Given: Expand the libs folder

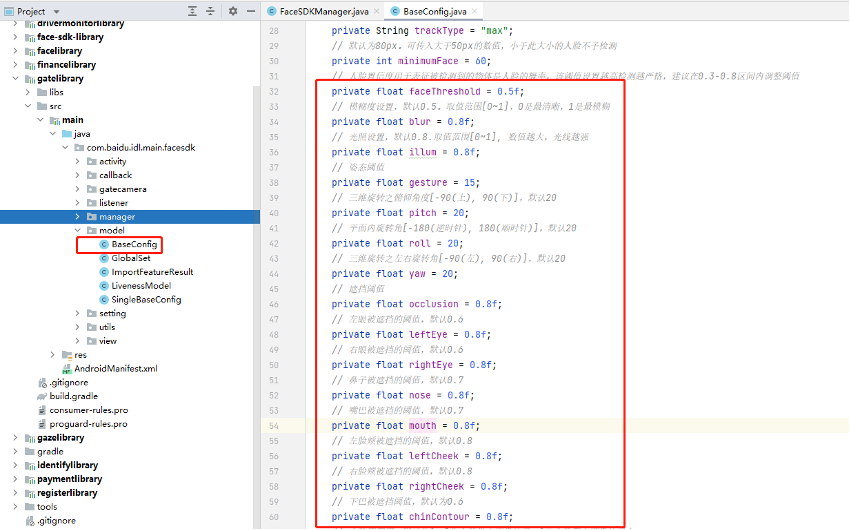Looking at the screenshot, I should tap(28, 92).
